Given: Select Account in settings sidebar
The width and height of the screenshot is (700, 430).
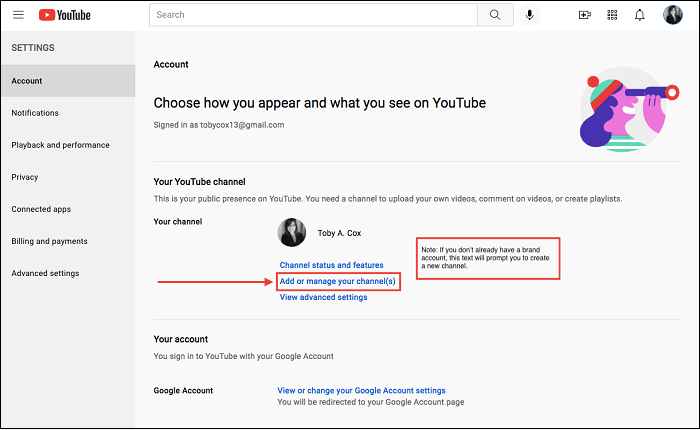Looking at the screenshot, I should pos(27,81).
